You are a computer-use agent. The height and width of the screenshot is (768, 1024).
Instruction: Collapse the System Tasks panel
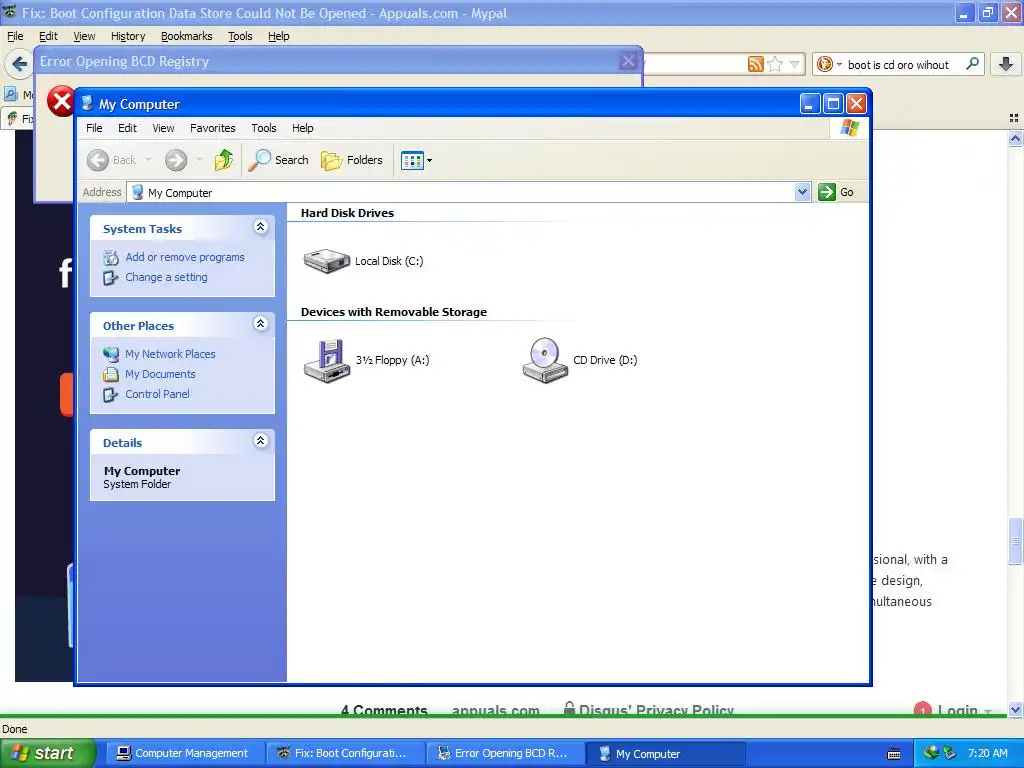[260, 227]
